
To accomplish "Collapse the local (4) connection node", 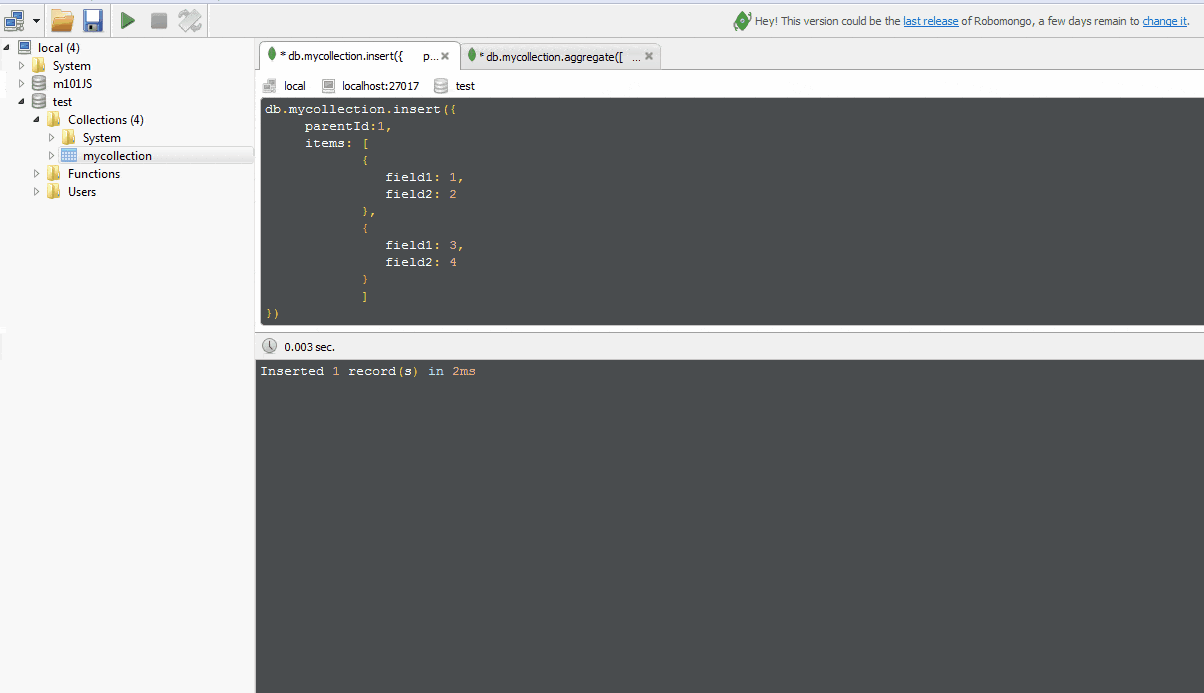I will 8,47.
